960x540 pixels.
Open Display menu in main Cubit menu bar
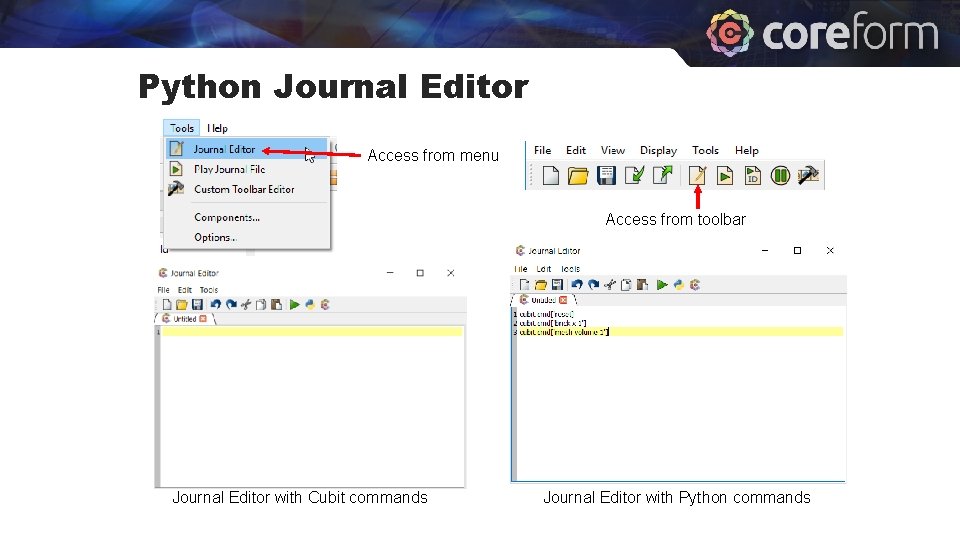(659, 150)
